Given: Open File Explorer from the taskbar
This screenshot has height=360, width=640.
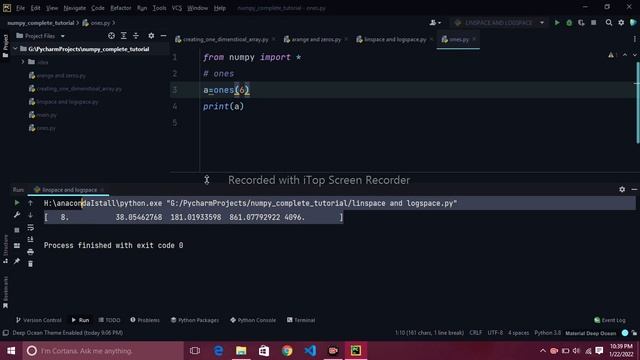Looking at the screenshot, I should point(241,351).
